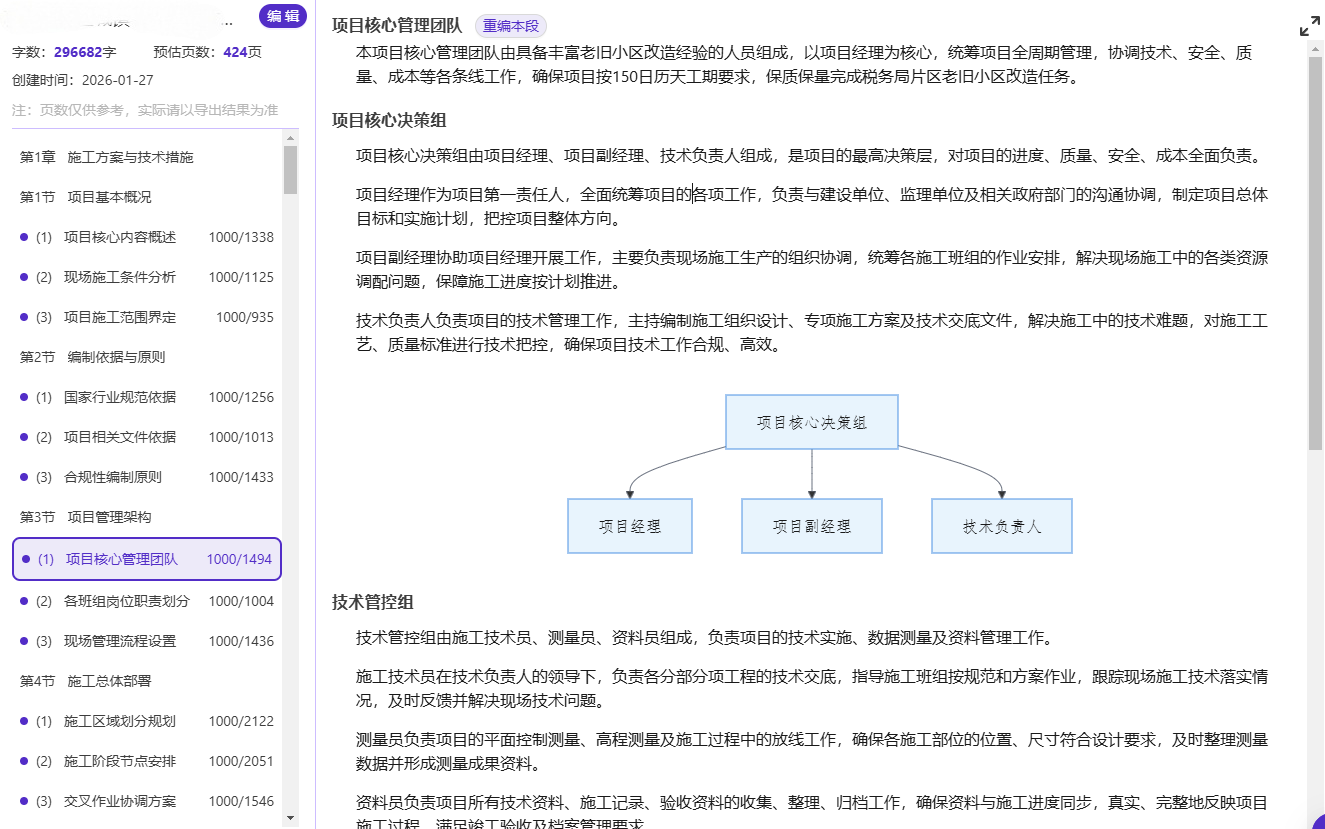Open (3) 交叉作业协调方案 item
This screenshot has width=1325, height=829.
(146, 801)
